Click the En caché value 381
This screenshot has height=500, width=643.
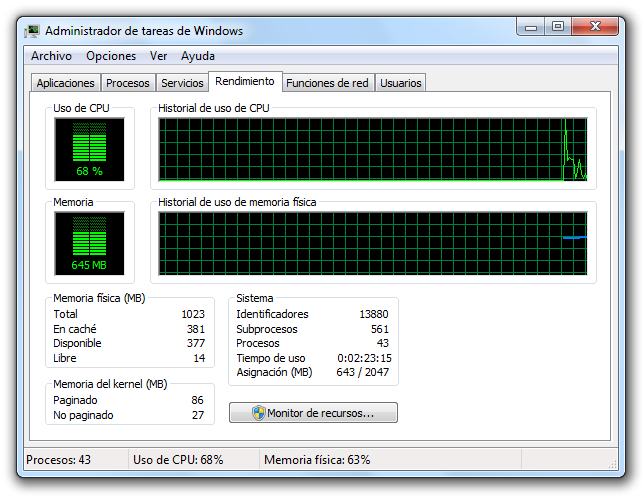(196, 329)
